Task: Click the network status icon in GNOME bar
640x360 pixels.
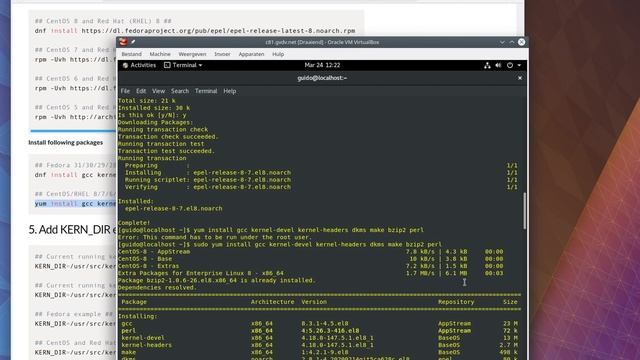Action: [487, 65]
